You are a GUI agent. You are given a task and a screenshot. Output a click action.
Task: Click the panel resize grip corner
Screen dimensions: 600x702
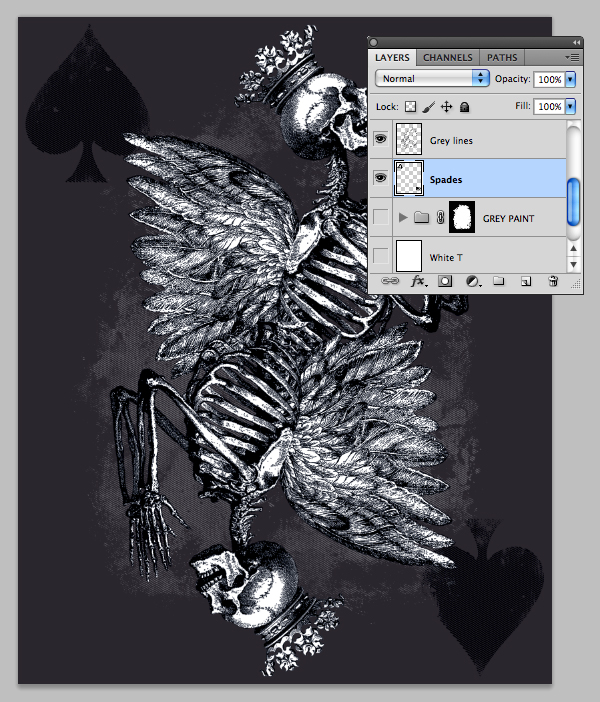click(x=576, y=283)
